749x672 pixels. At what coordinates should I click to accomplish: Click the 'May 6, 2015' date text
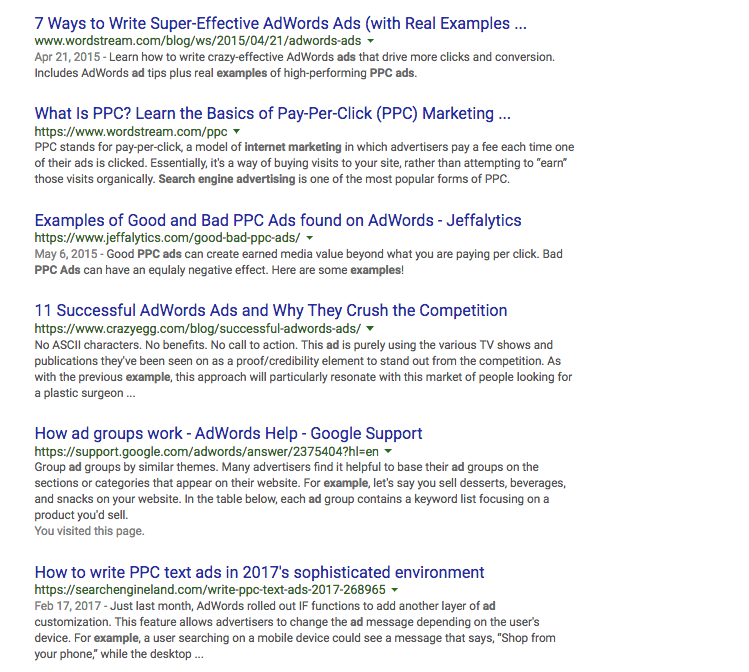[66, 254]
